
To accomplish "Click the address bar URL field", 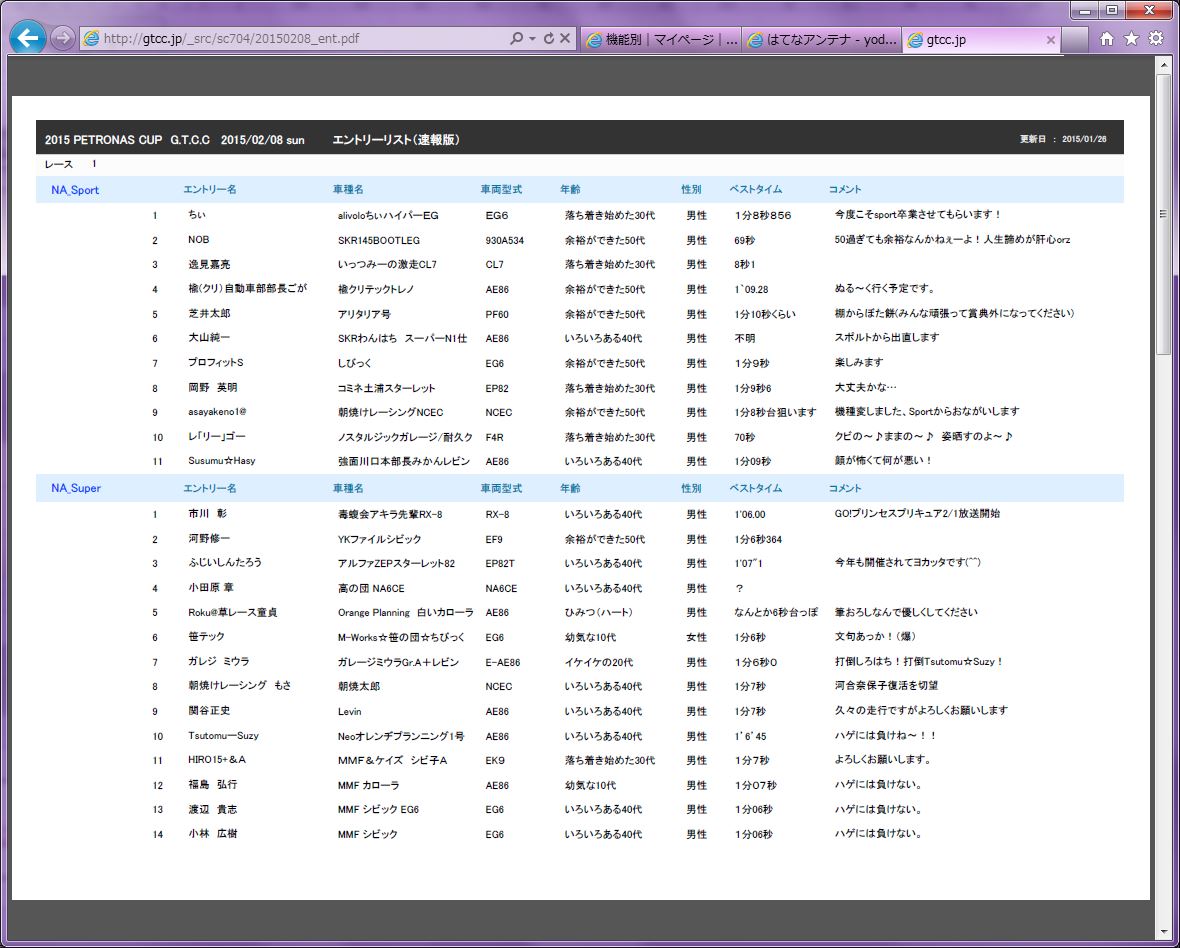I will pos(293,38).
